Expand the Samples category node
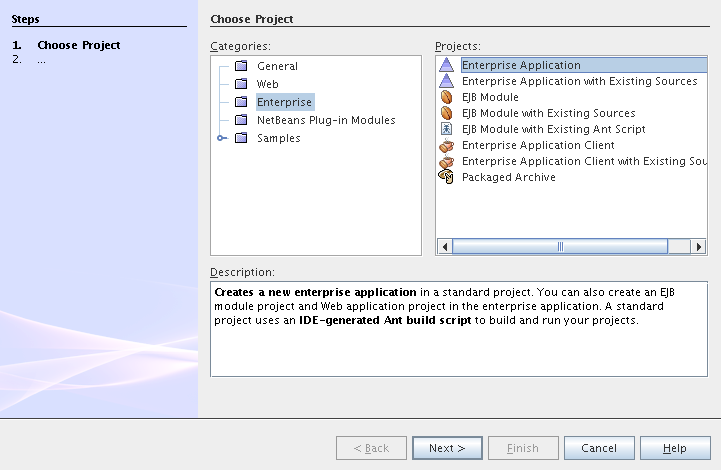Viewport: 721px width, 470px height. (x=221, y=138)
